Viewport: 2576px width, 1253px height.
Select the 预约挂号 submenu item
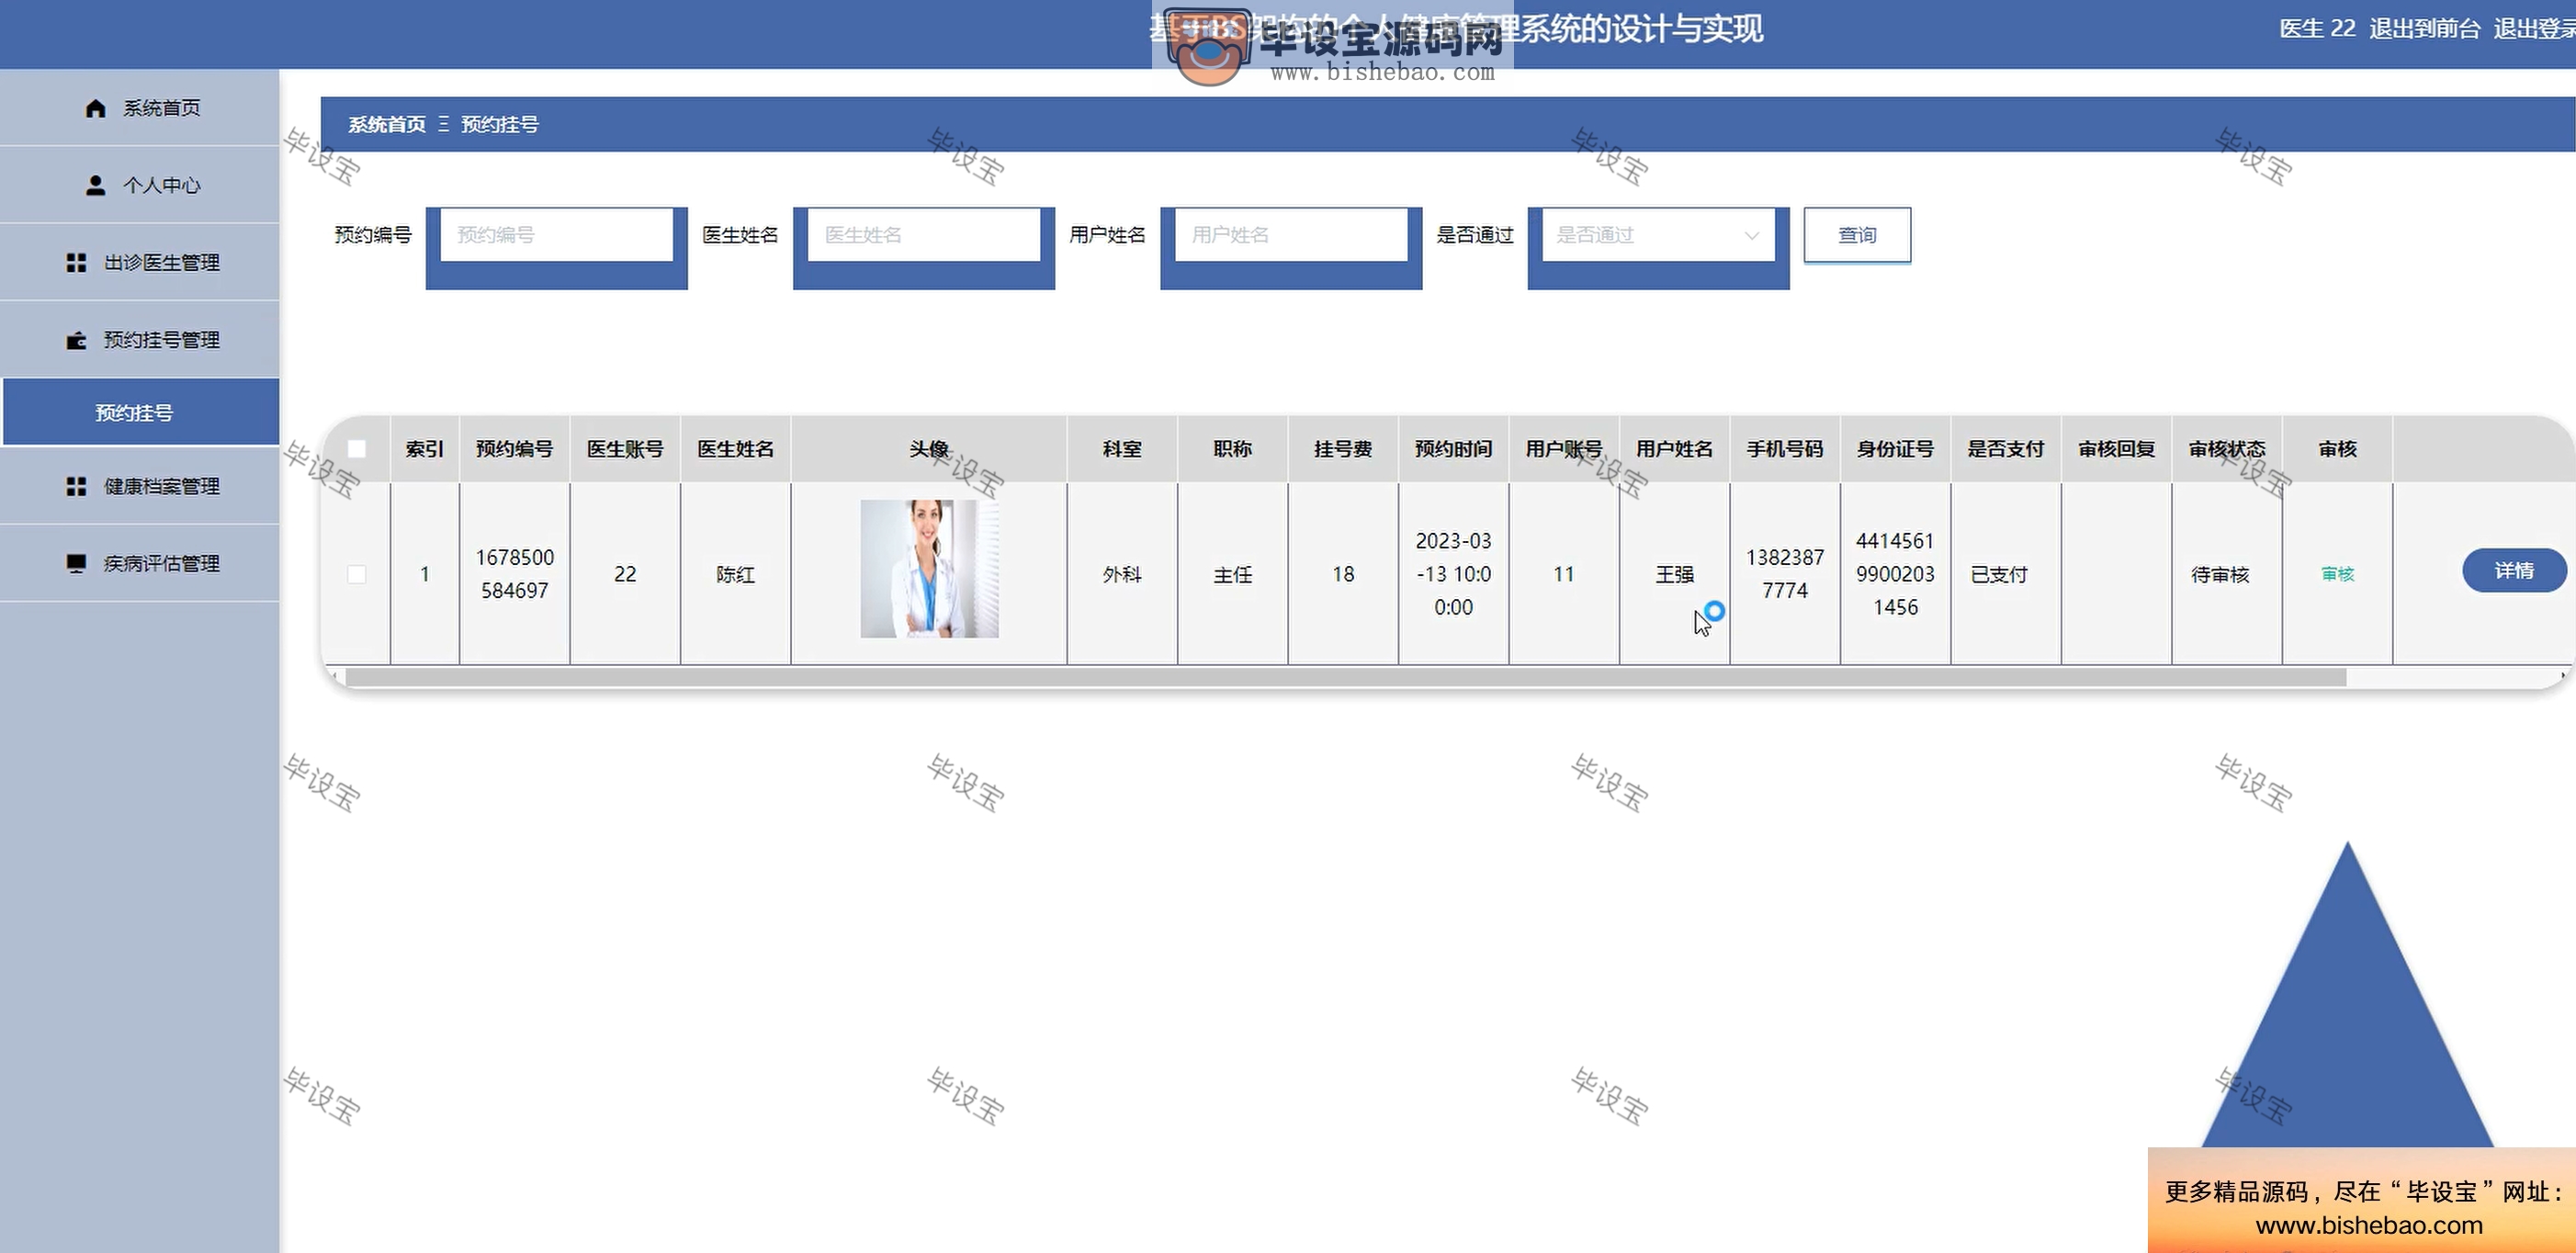pyautogui.click(x=141, y=412)
